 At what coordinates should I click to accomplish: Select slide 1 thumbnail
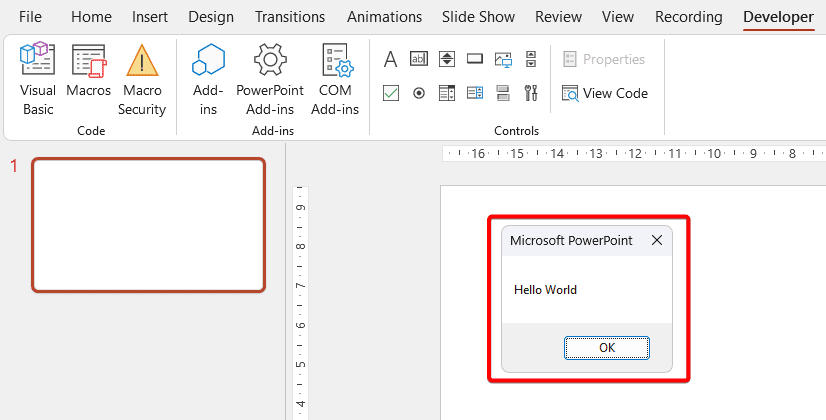[149, 225]
